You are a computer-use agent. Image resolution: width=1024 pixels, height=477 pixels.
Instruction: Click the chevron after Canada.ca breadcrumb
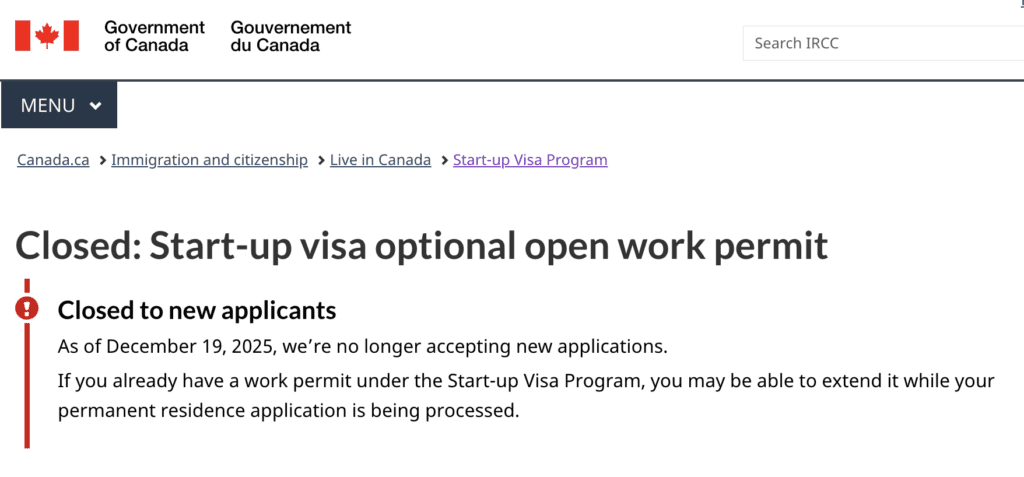point(101,160)
